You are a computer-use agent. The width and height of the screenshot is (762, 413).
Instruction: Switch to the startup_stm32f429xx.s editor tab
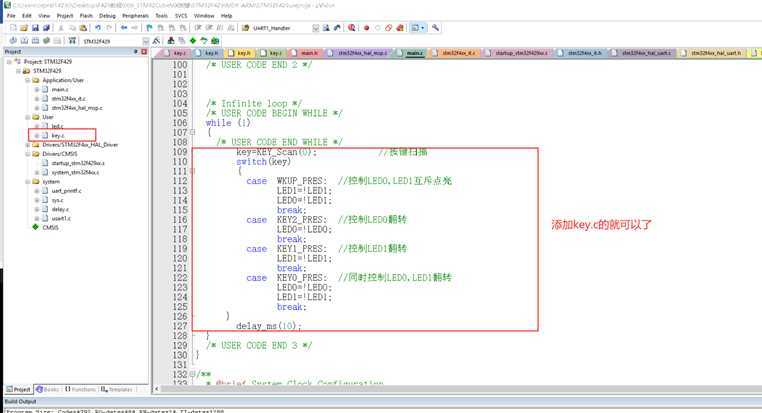517,53
